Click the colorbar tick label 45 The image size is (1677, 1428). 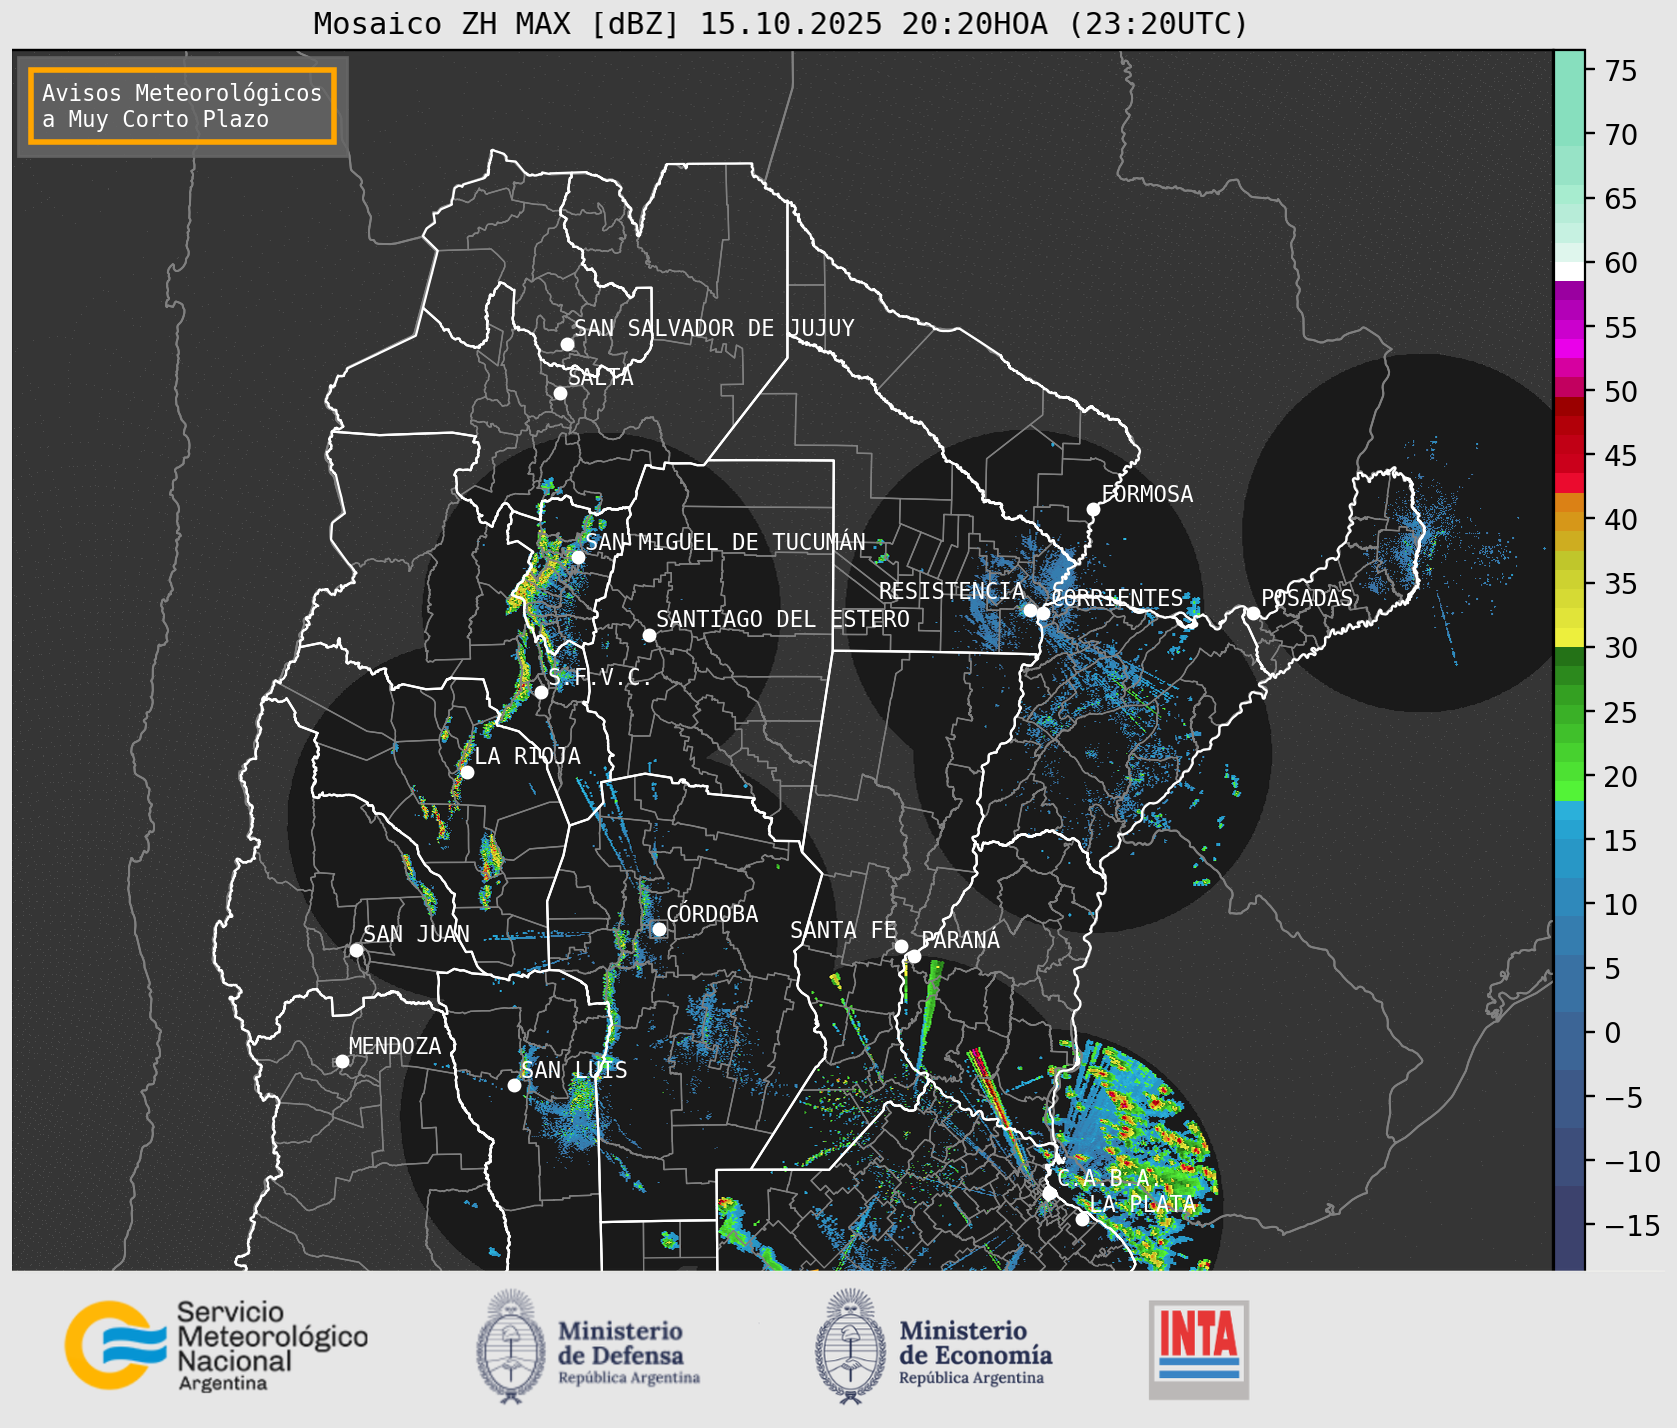click(1621, 456)
